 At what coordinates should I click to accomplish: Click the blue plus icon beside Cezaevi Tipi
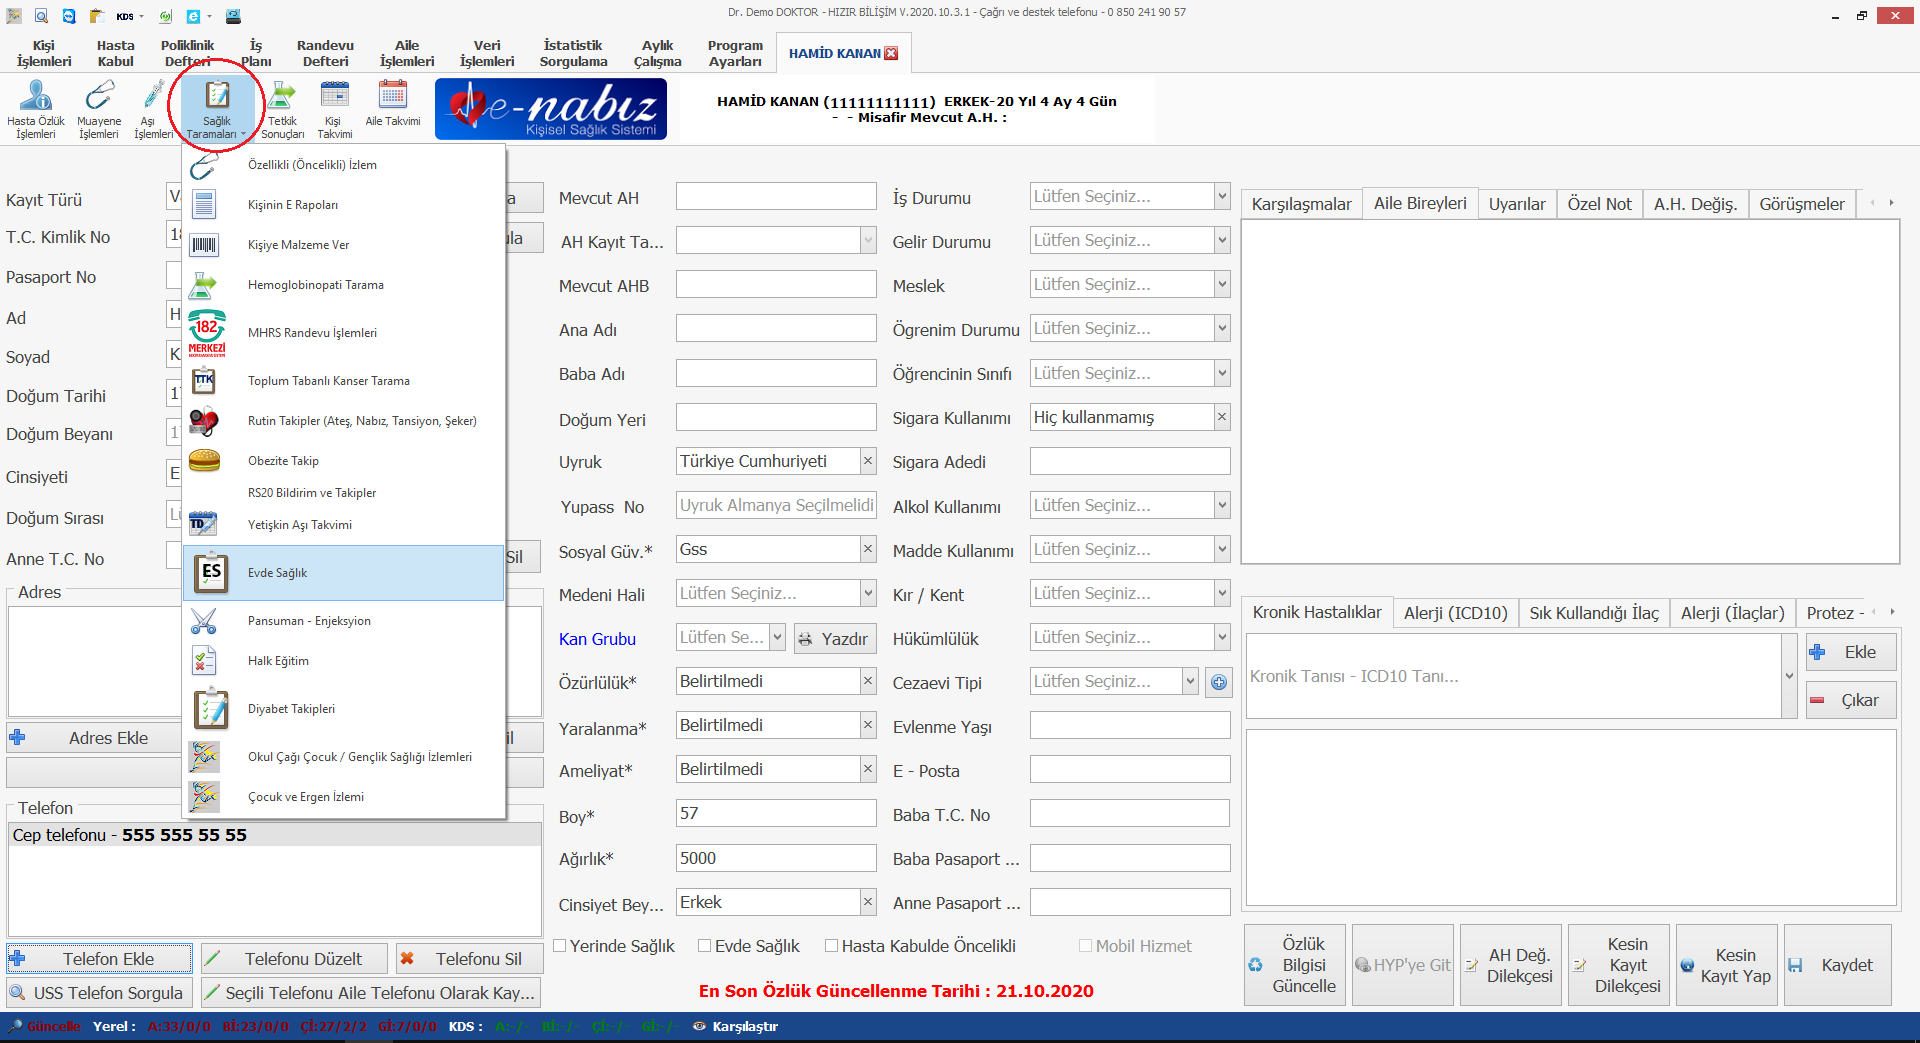[x=1218, y=682]
